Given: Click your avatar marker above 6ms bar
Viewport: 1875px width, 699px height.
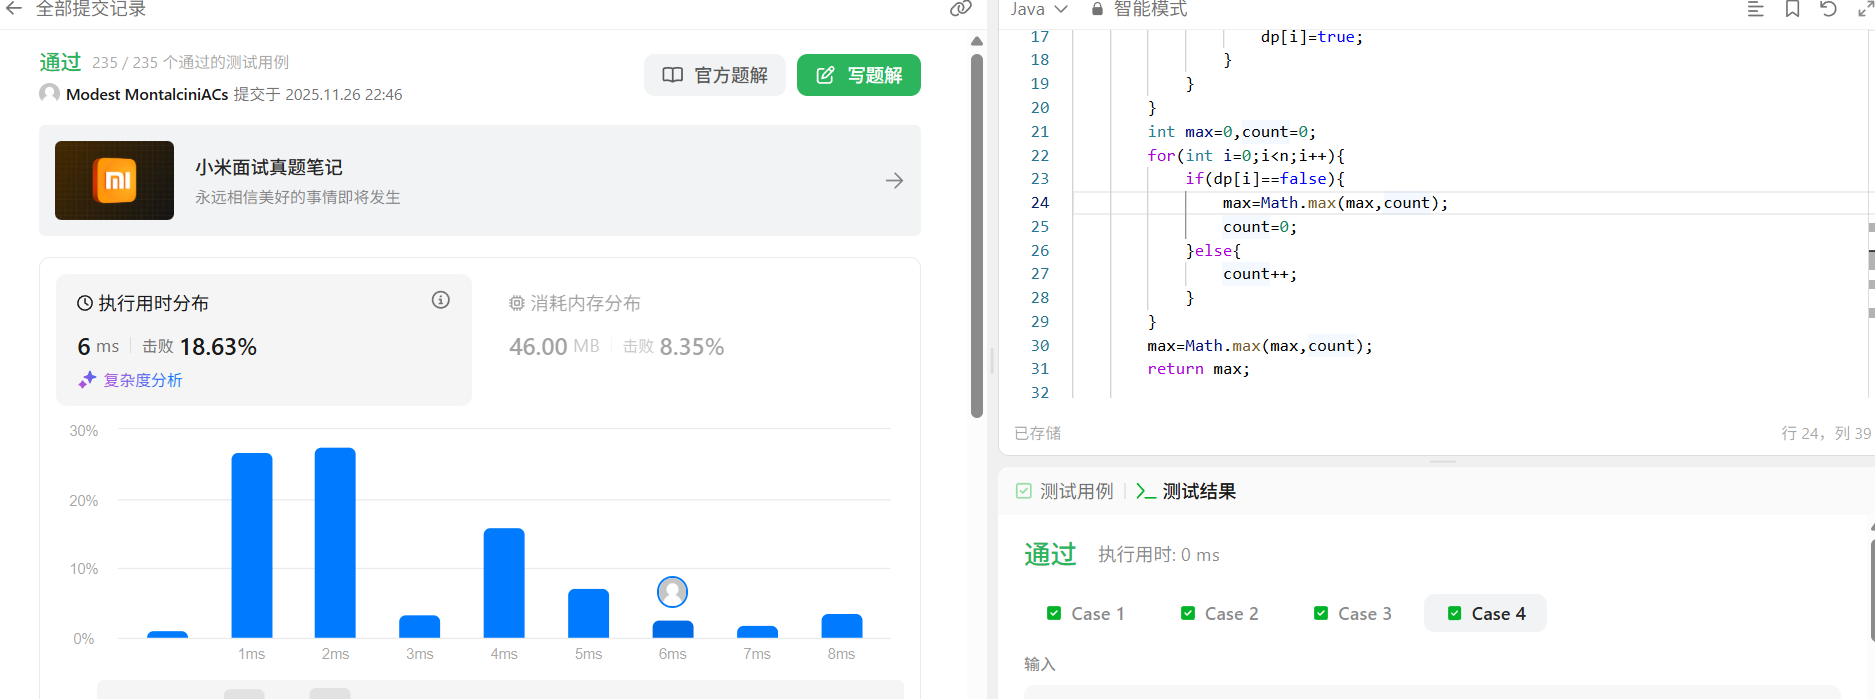Looking at the screenshot, I should (672, 592).
